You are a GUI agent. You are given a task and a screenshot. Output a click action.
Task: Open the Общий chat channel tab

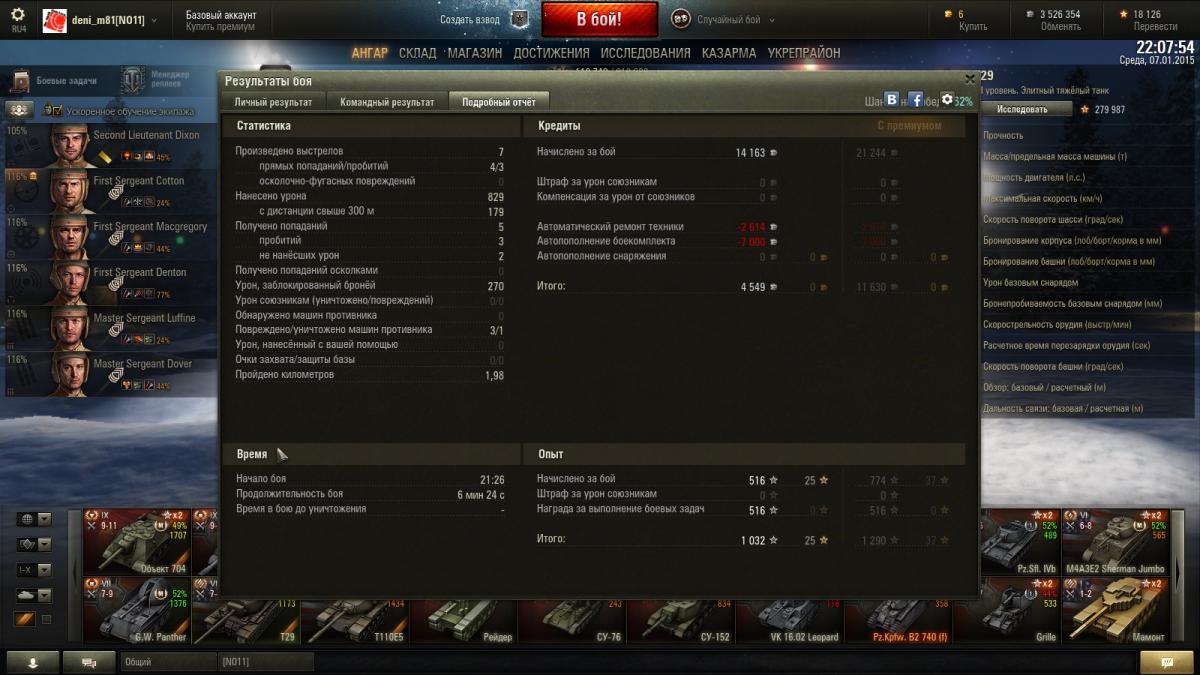point(168,662)
